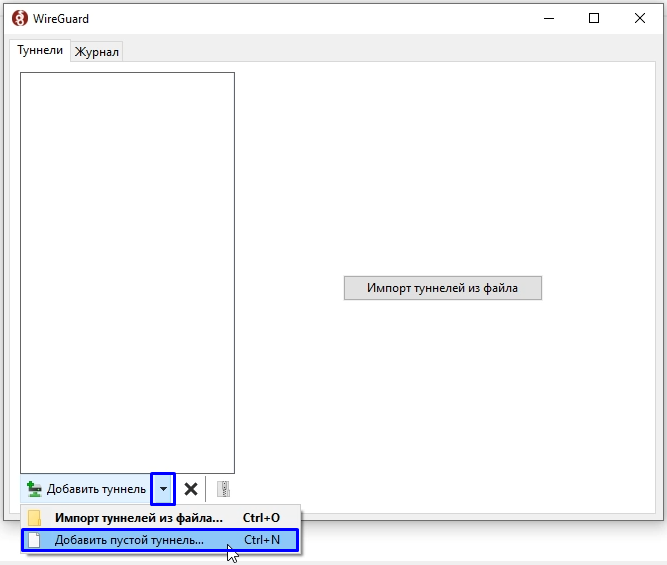Image resolution: width=667 pixels, height=565 pixels.
Task: Close the WireGuard window
Action: [640, 18]
